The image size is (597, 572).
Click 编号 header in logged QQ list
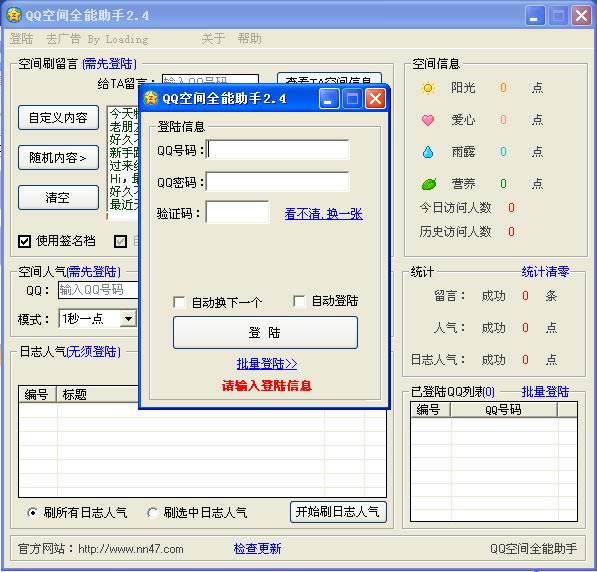coord(430,410)
